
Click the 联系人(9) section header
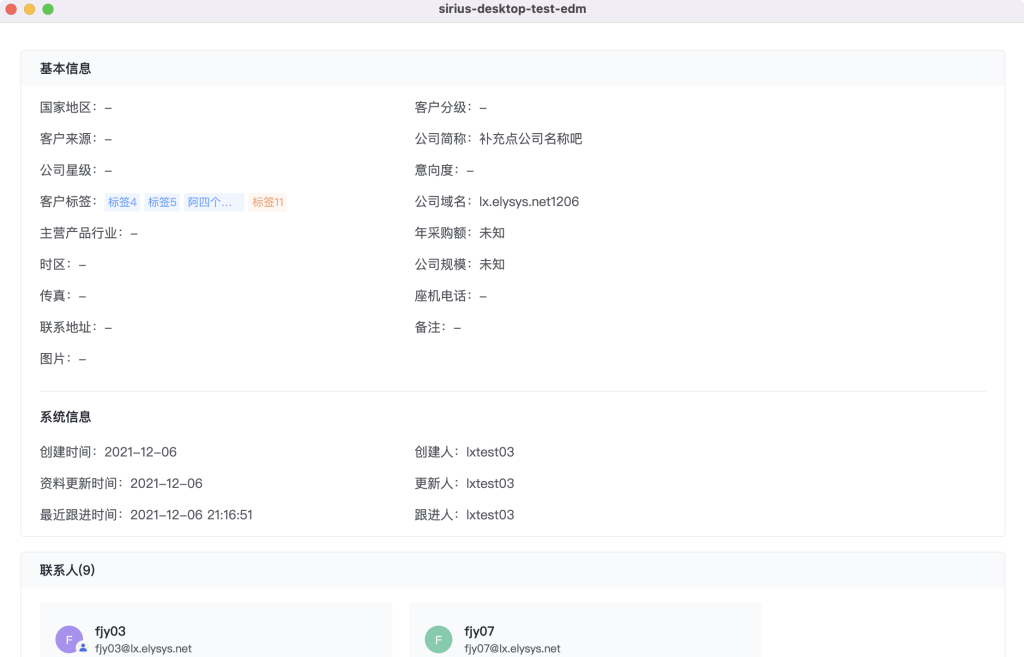[68, 570]
